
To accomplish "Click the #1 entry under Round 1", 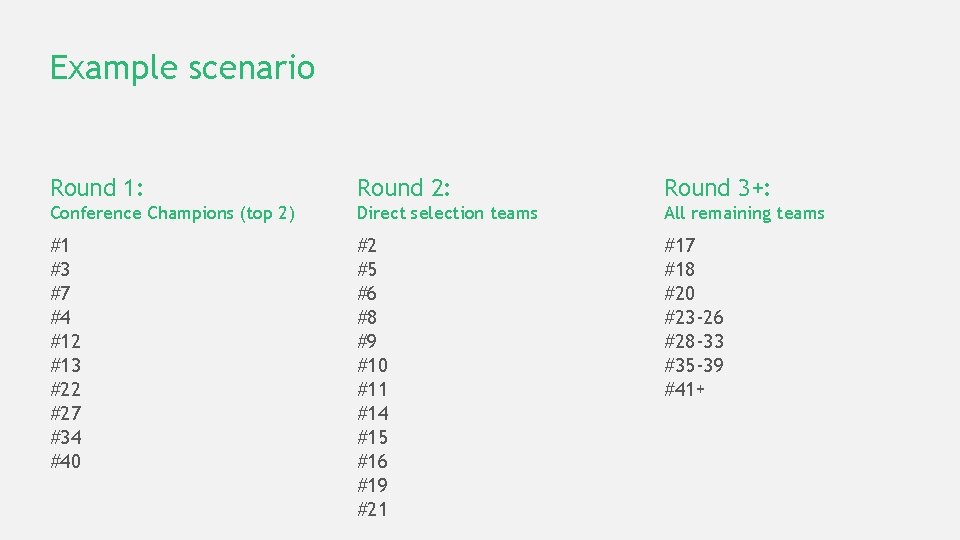I will [61, 245].
